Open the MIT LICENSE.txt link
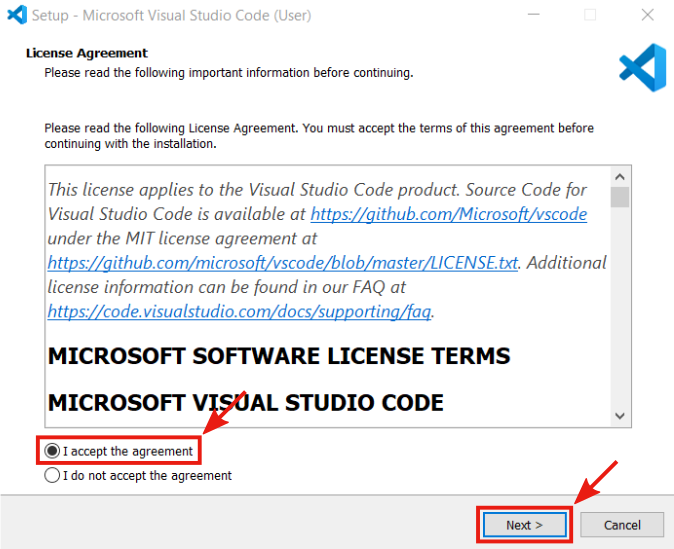This screenshot has height=549, width=674. pyautogui.click(x=282, y=263)
